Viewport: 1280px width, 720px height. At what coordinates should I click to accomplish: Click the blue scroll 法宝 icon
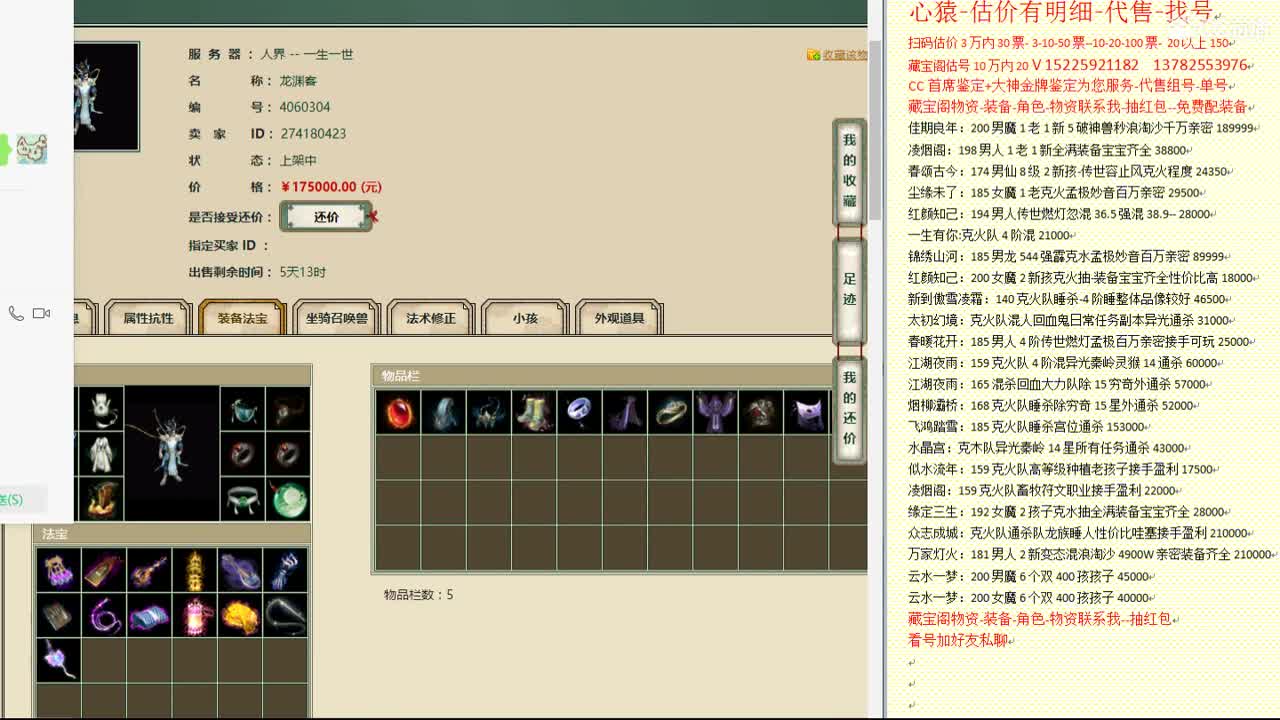pyautogui.click(x=149, y=616)
